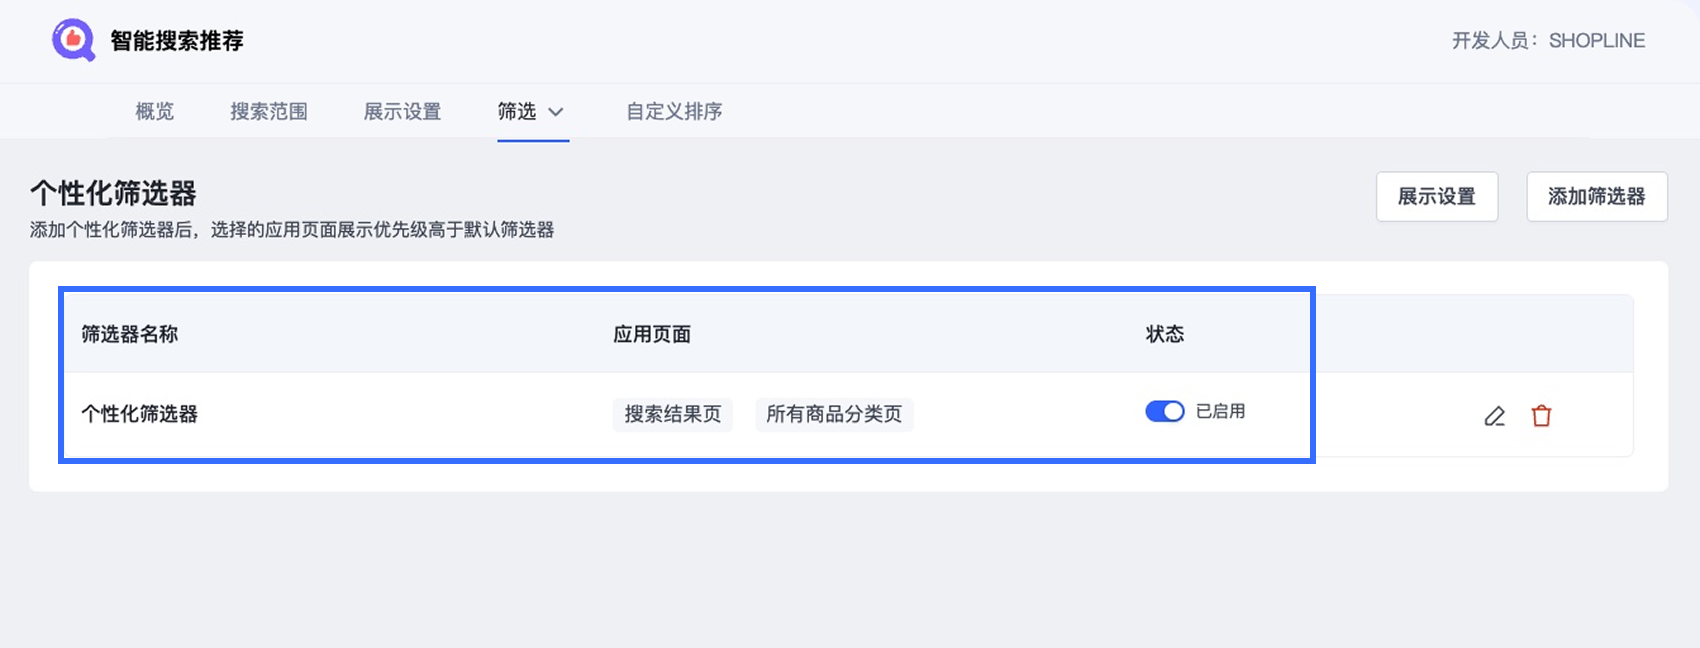The width and height of the screenshot is (1700, 648).
Task: Click the red trash delete icon
Action: click(x=1541, y=416)
